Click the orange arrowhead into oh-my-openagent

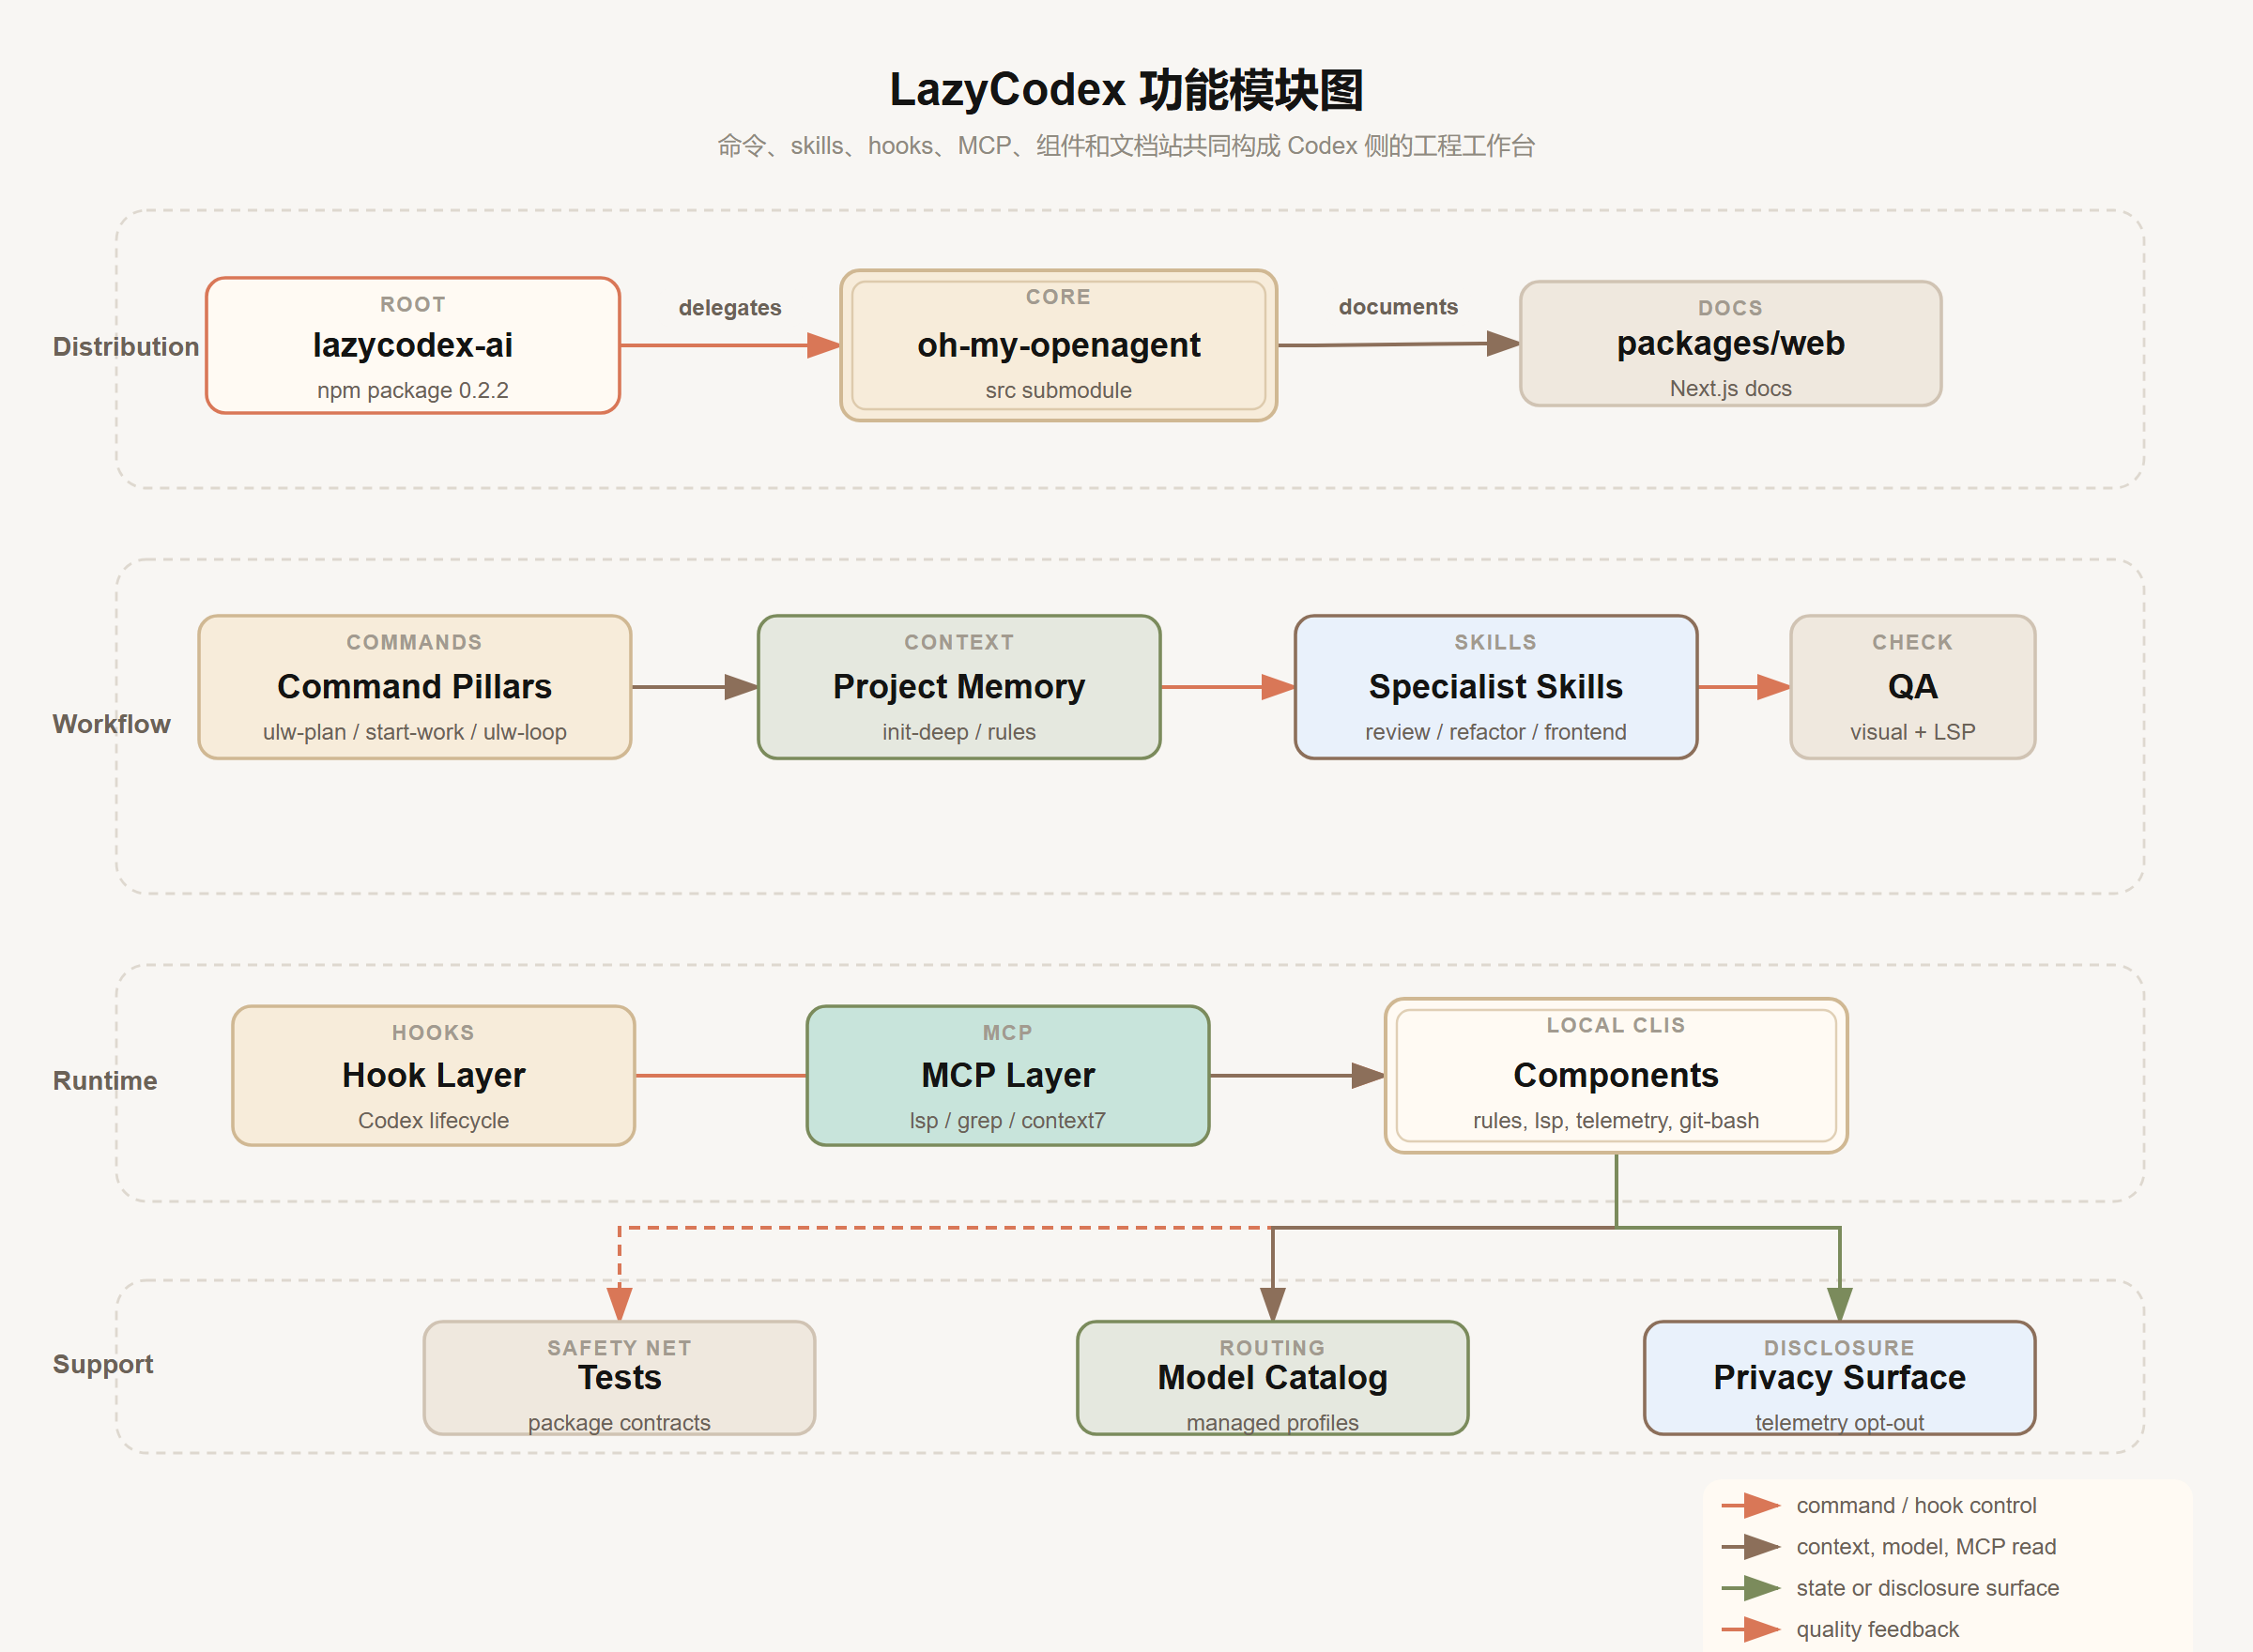(x=823, y=345)
